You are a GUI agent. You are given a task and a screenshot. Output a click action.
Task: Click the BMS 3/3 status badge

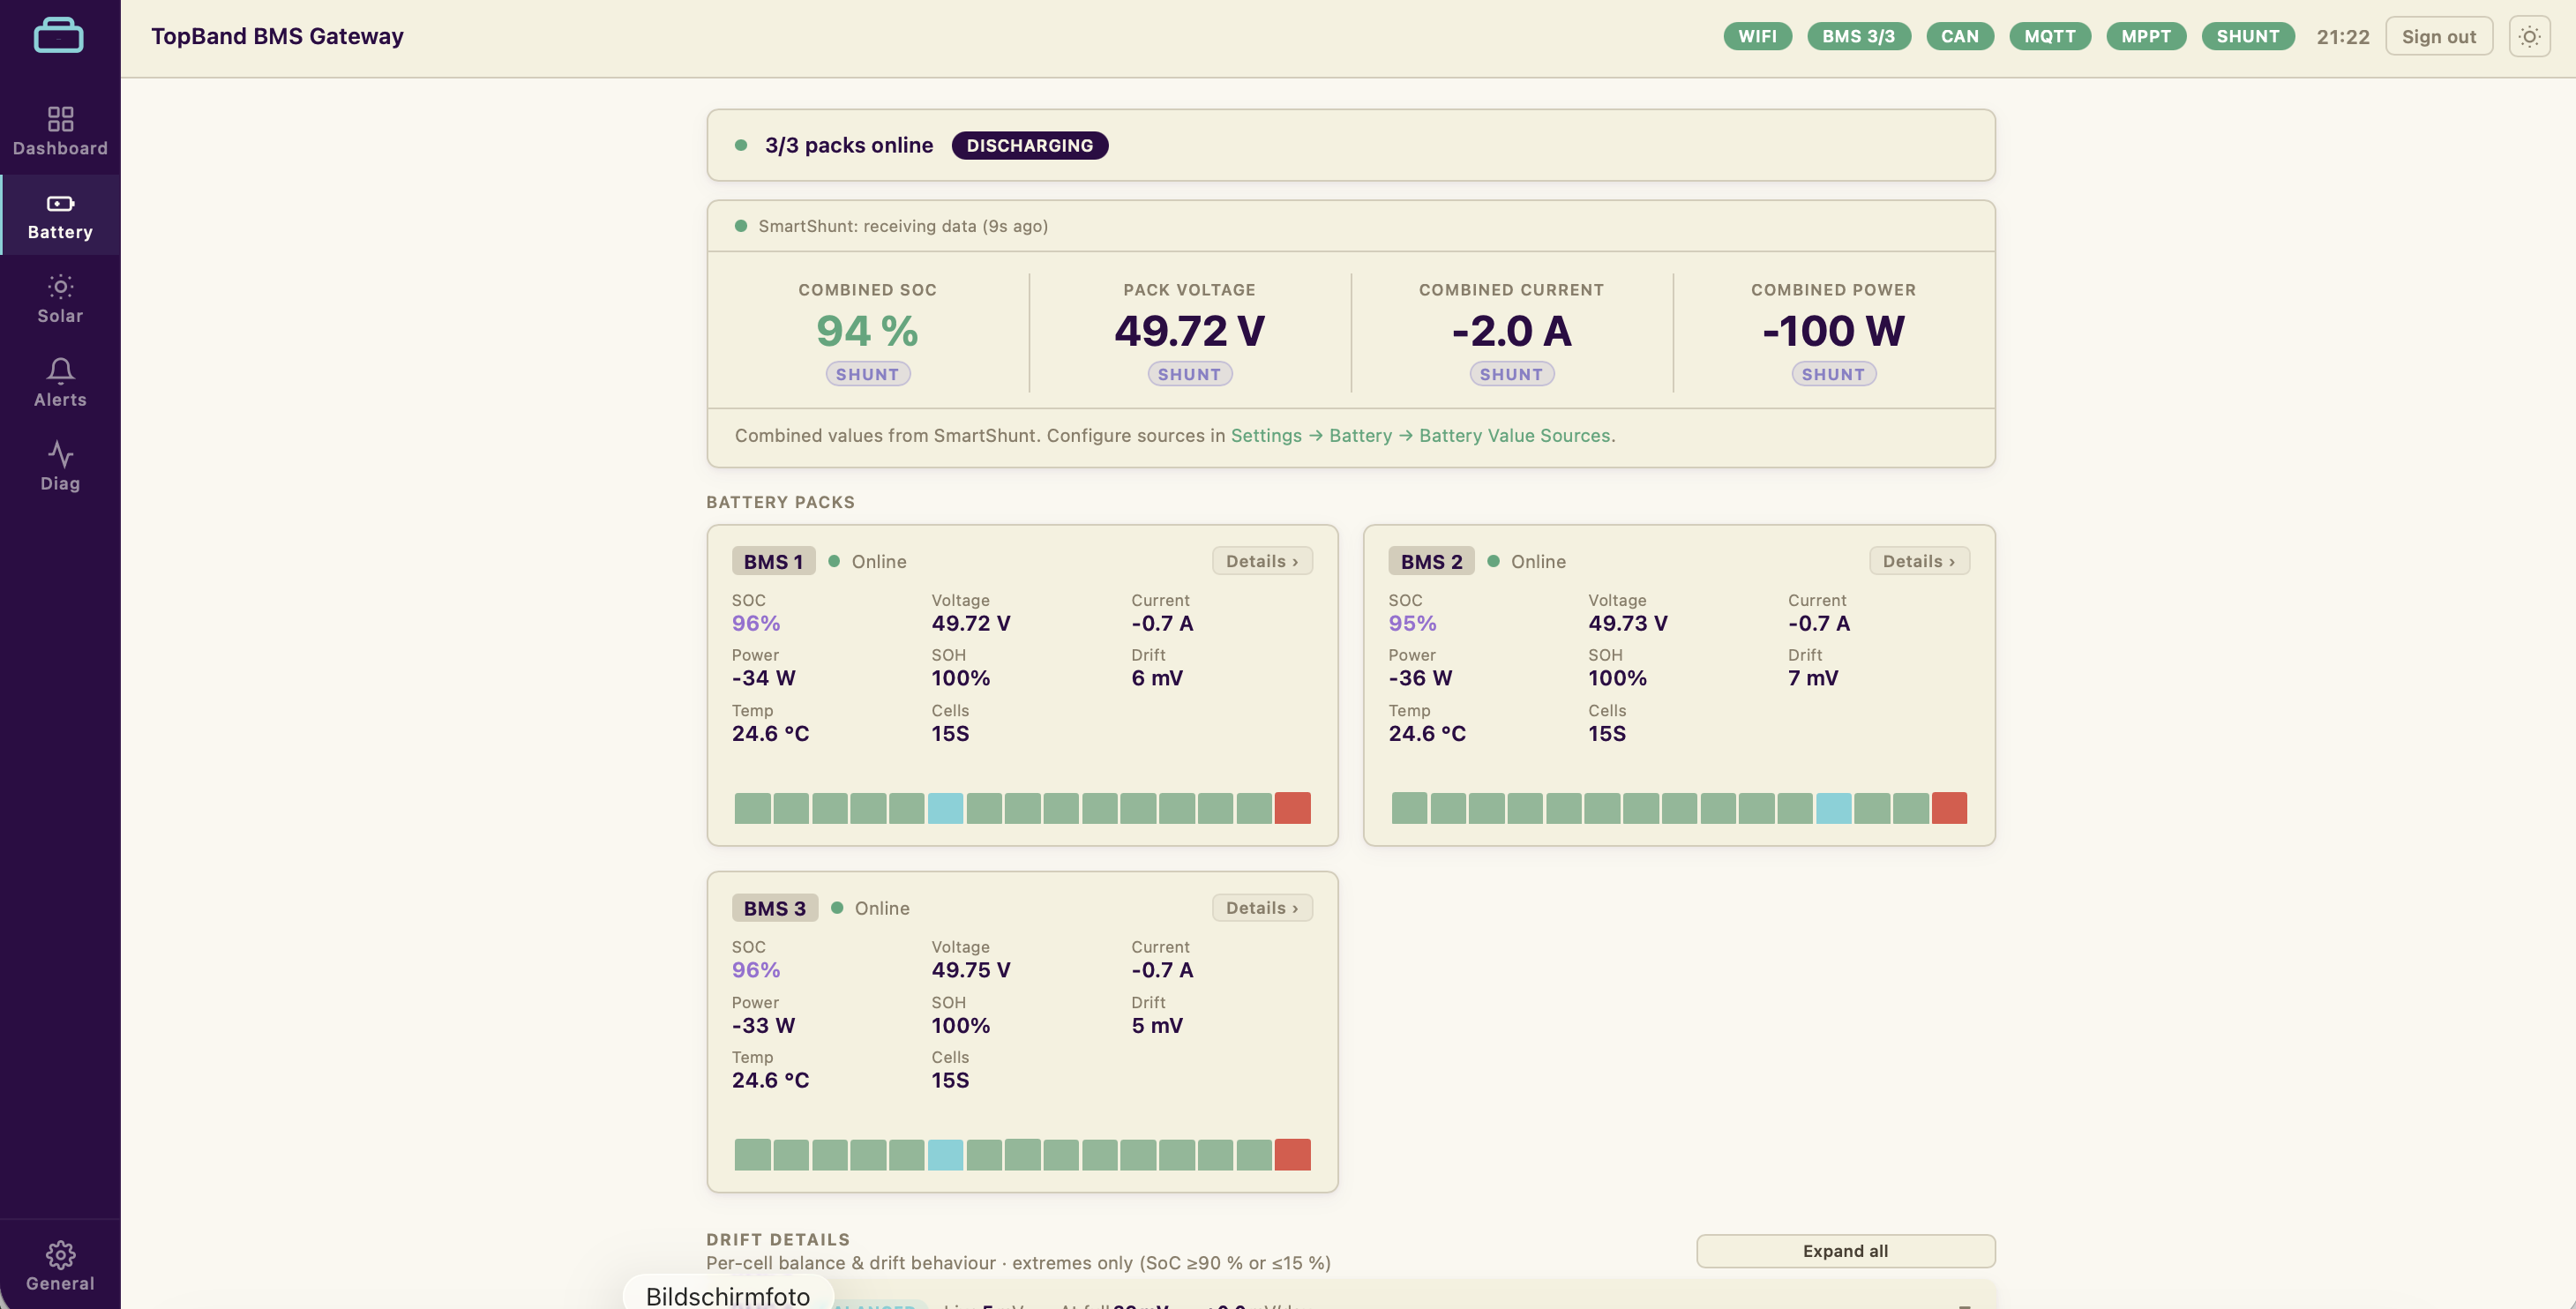pos(1858,37)
